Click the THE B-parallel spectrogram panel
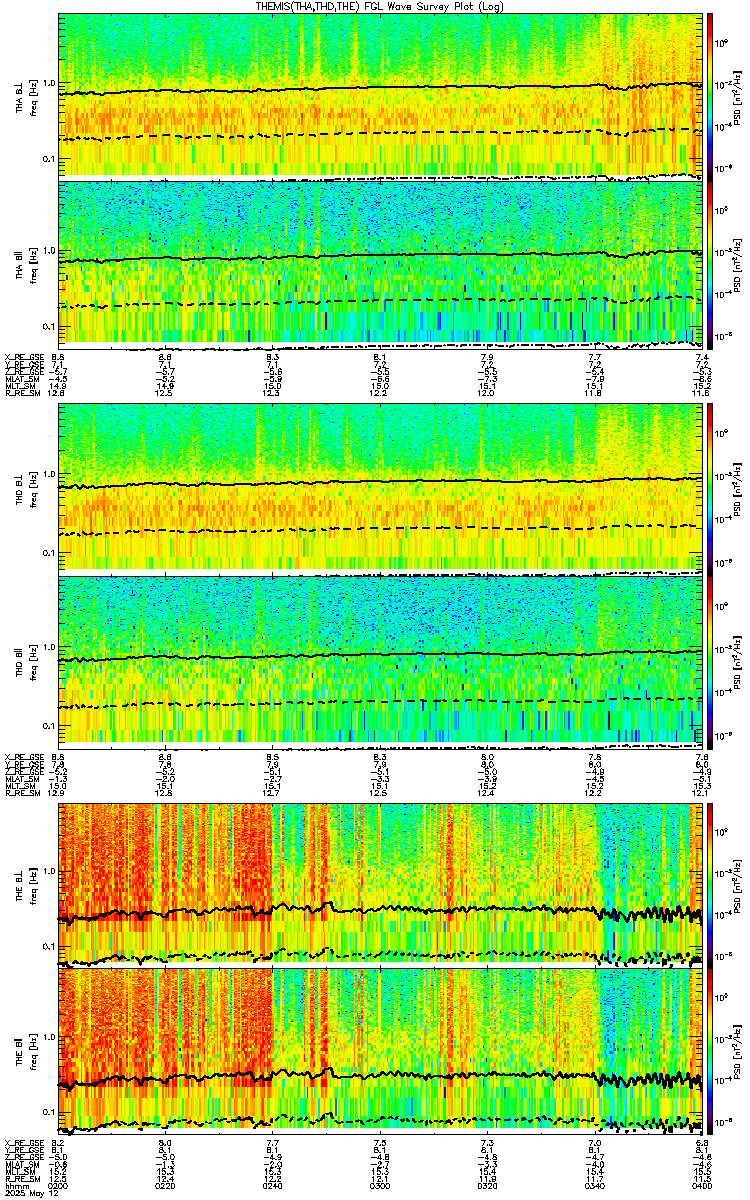 (x=380, y=1050)
